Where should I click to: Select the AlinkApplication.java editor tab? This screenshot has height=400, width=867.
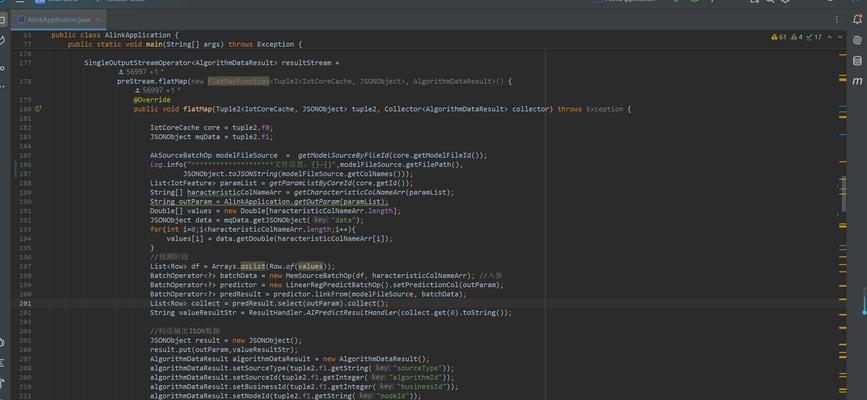tap(58, 20)
